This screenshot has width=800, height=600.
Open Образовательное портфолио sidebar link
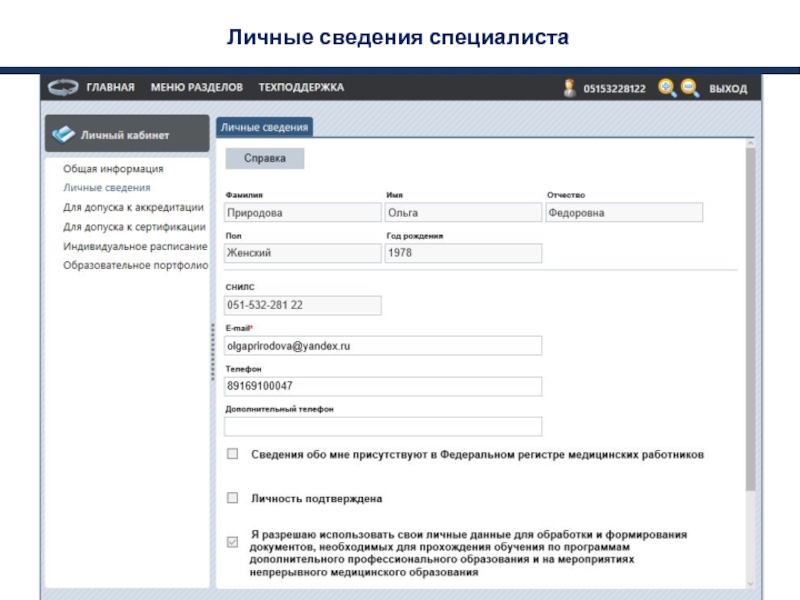point(135,265)
